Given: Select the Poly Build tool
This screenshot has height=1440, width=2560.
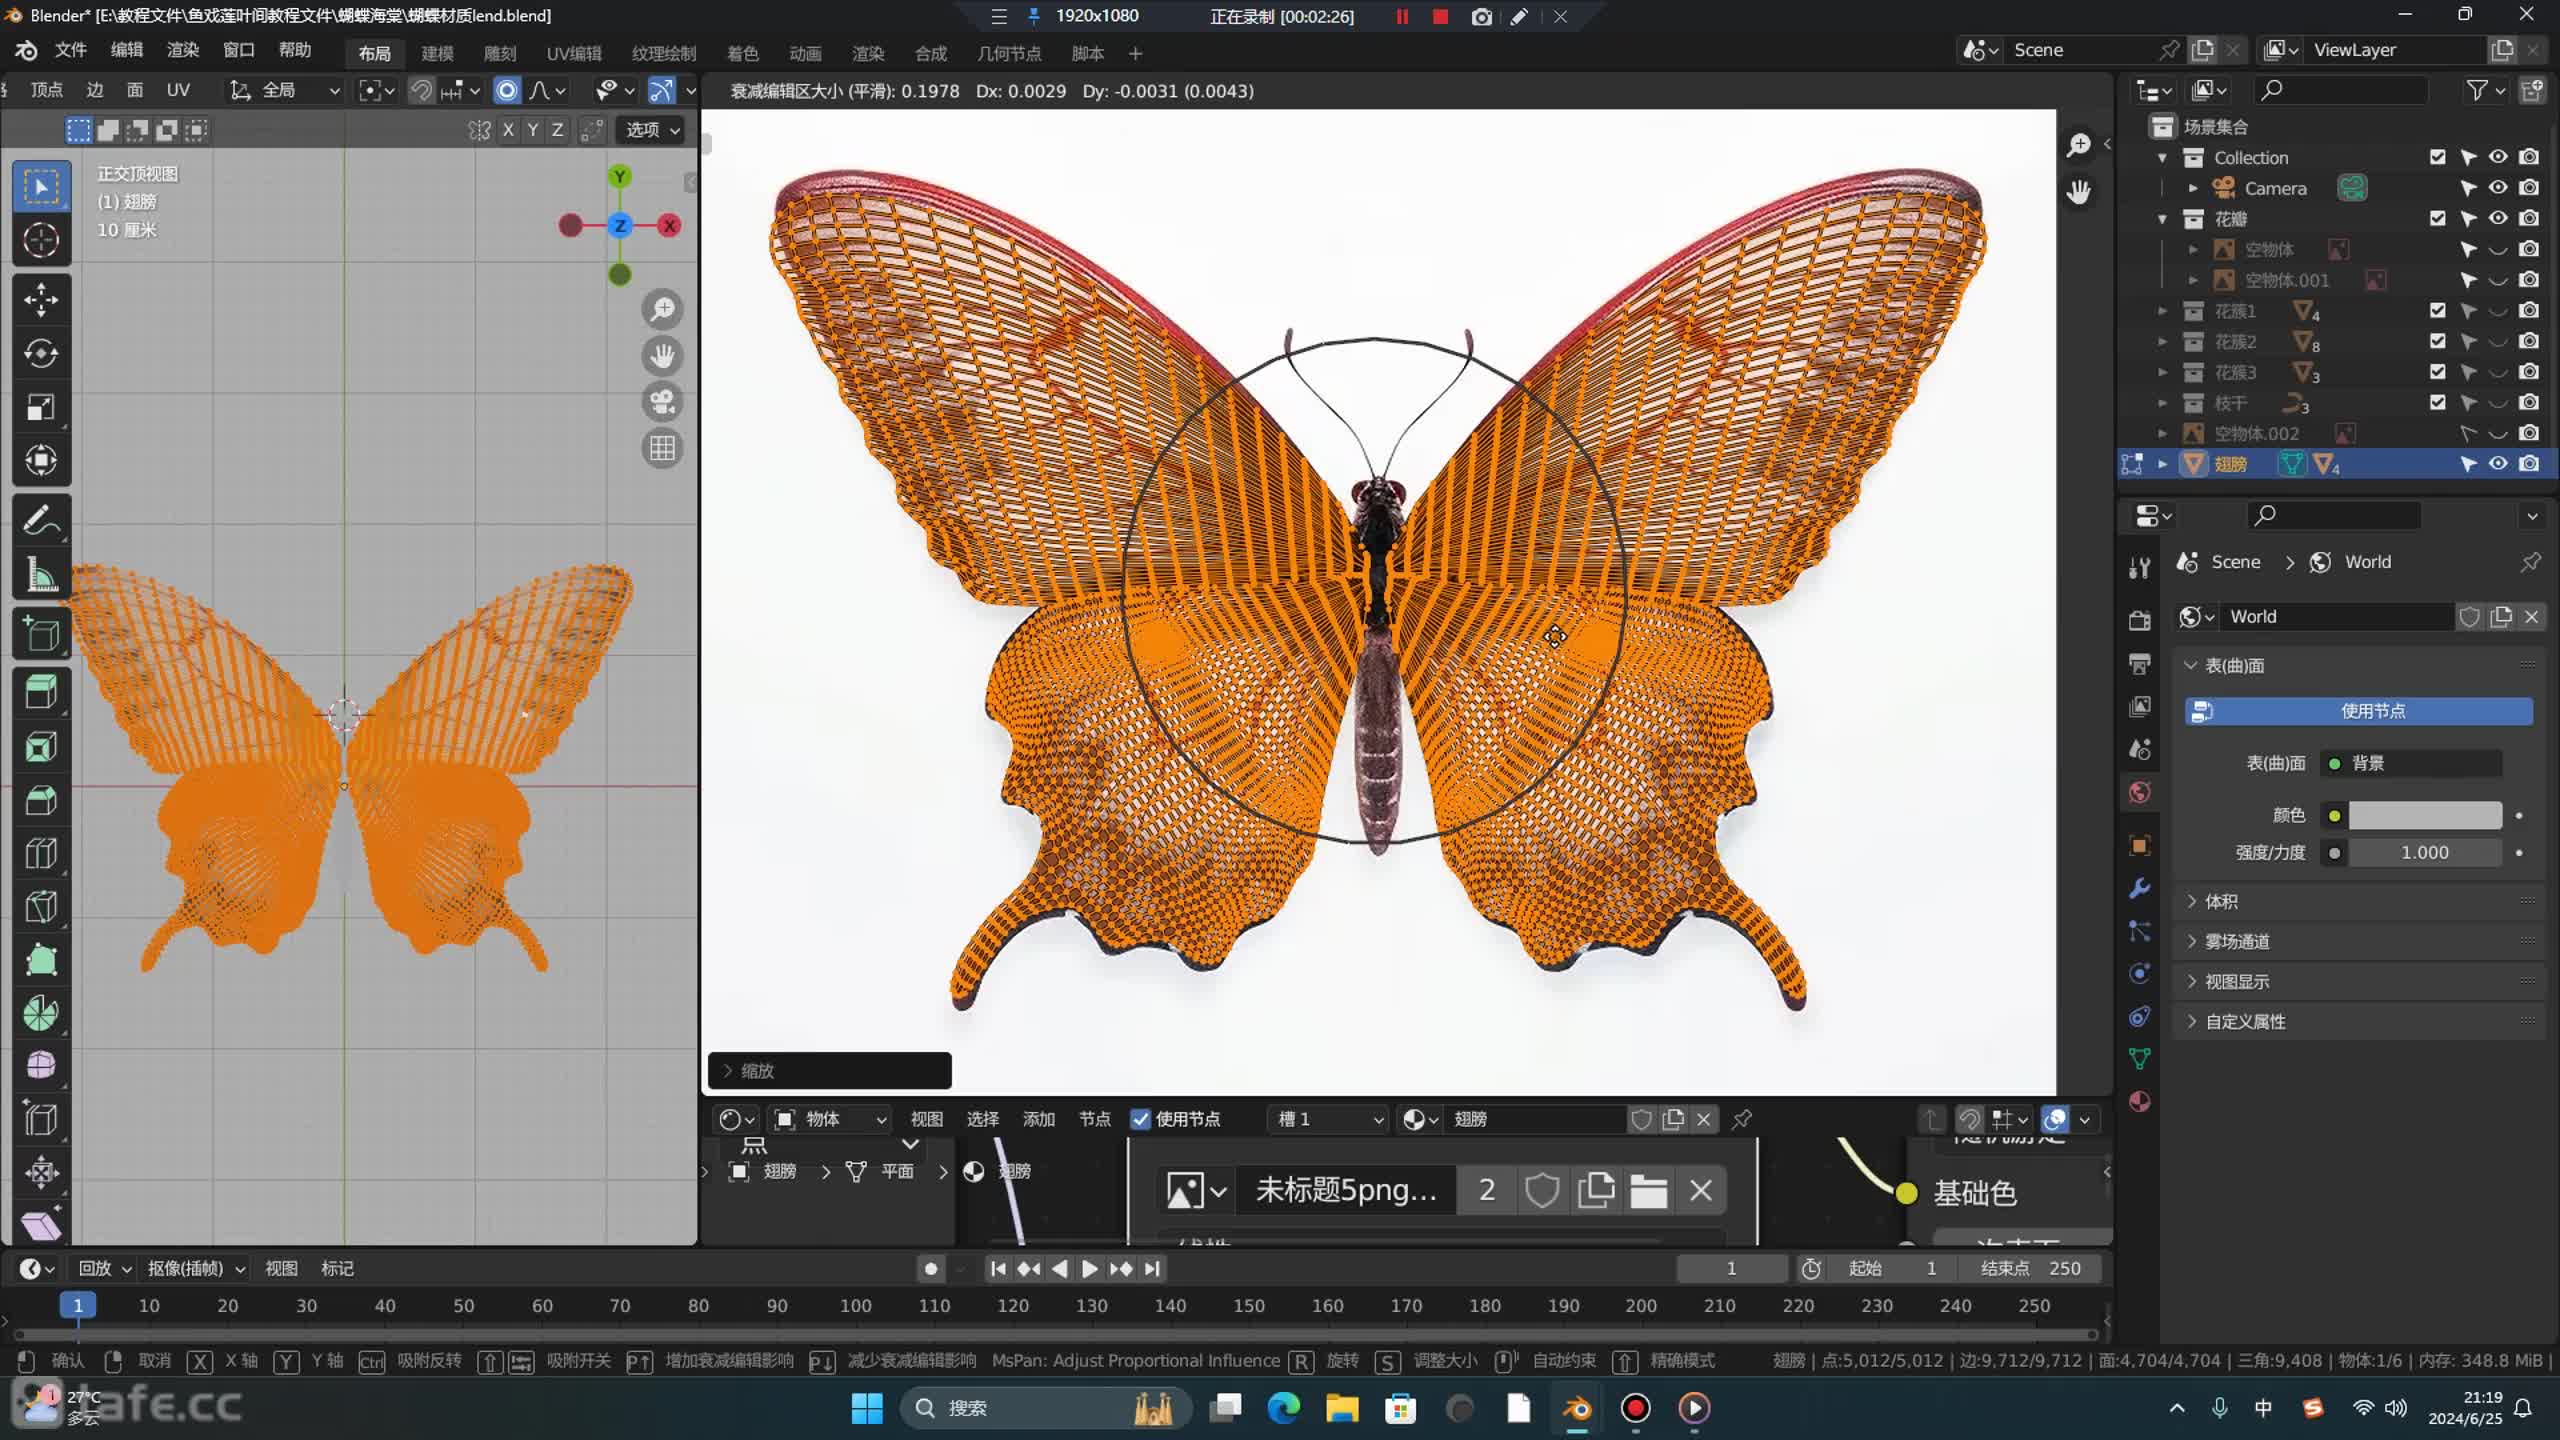Looking at the screenshot, I should pyautogui.click(x=41, y=960).
